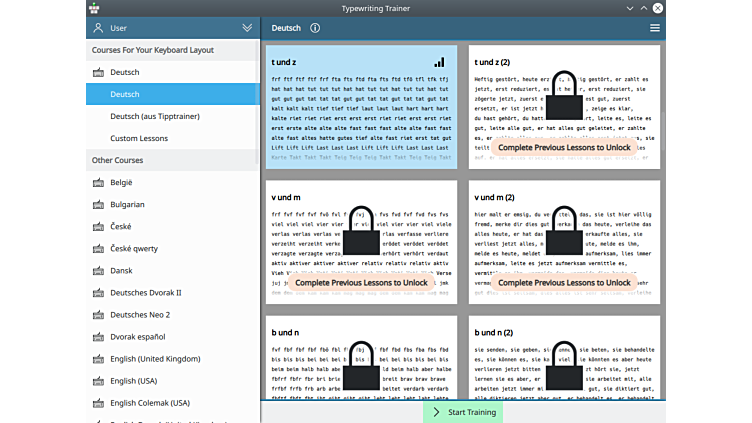Click the user avatar icon
This screenshot has width=752, height=423.
coord(98,28)
